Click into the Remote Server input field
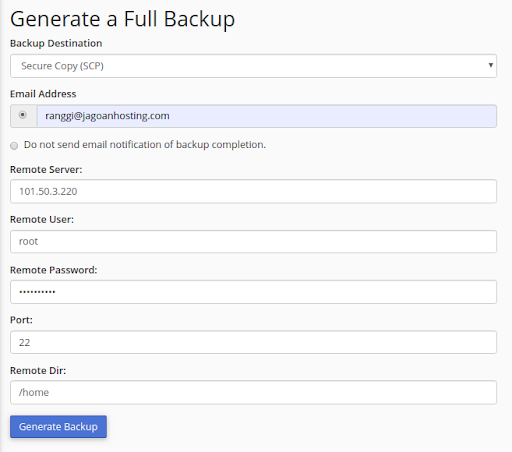Screen dimensions: 512x452 [253, 191]
